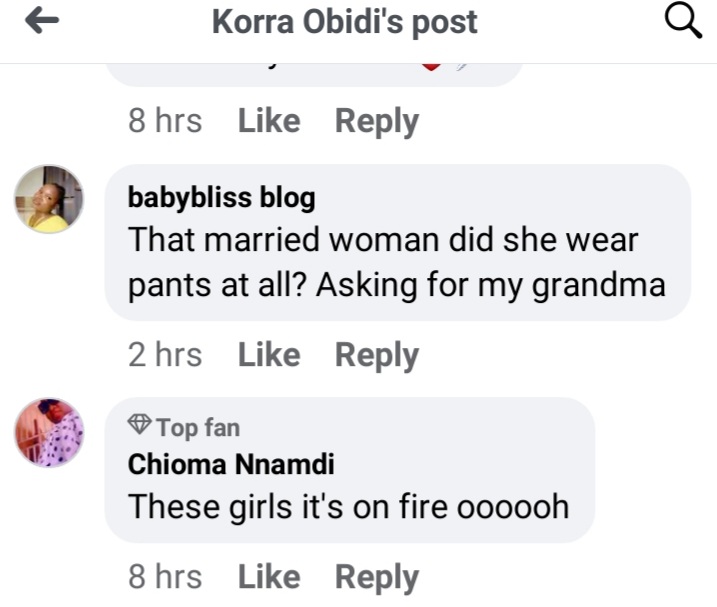717x607 pixels.
Task: Reply to the babybliss blog comment
Action: click(x=376, y=355)
